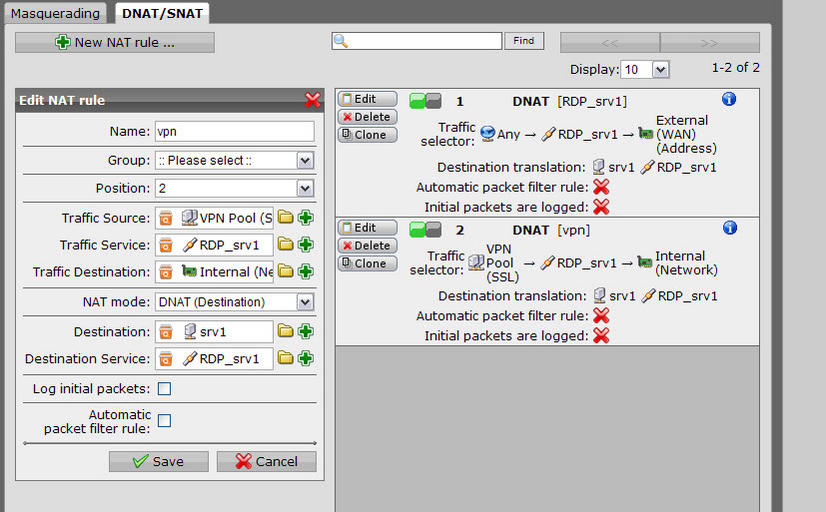Add new service to Traffic Service

tap(306, 244)
